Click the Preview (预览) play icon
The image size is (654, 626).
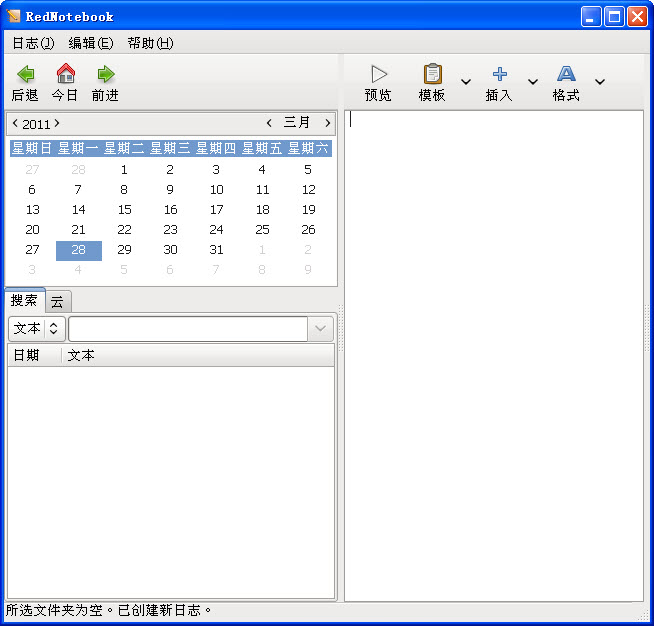pos(378,74)
